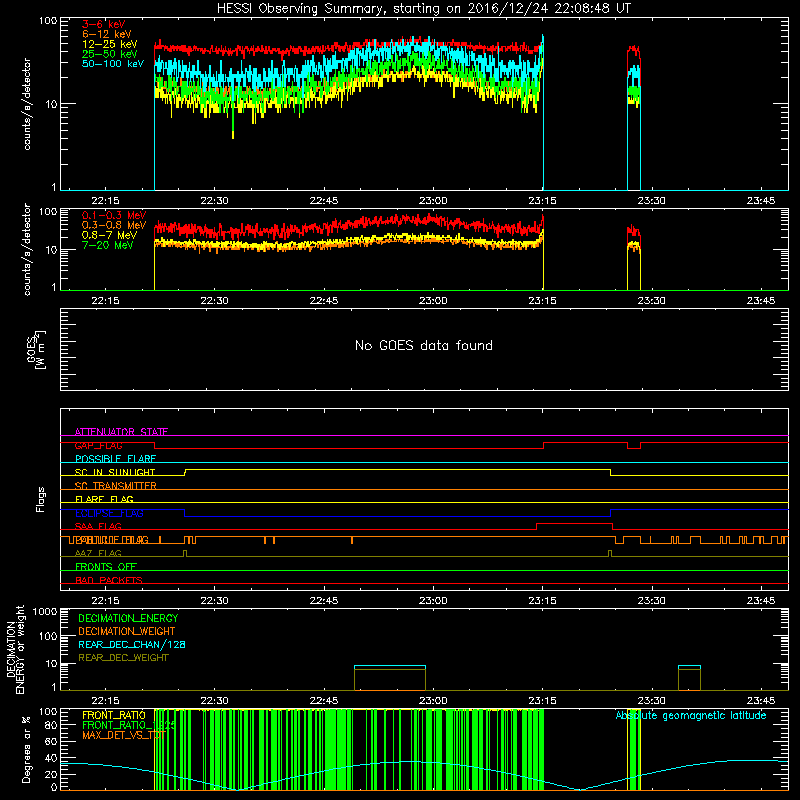Click the 'Degrees or %' axis title
This screenshot has height=800, width=800.
pyautogui.click(x=27, y=749)
